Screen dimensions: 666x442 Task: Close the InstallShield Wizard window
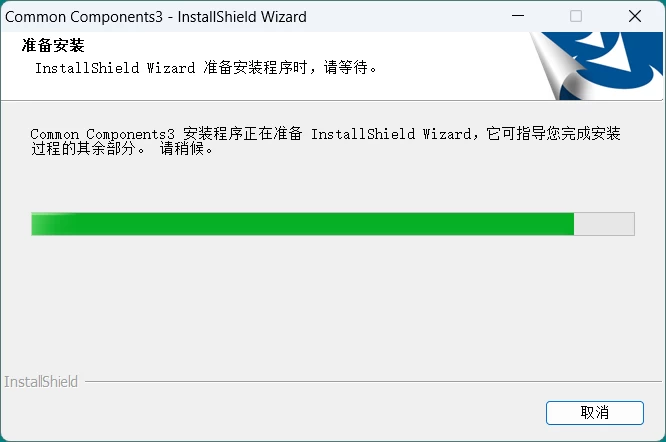635,17
